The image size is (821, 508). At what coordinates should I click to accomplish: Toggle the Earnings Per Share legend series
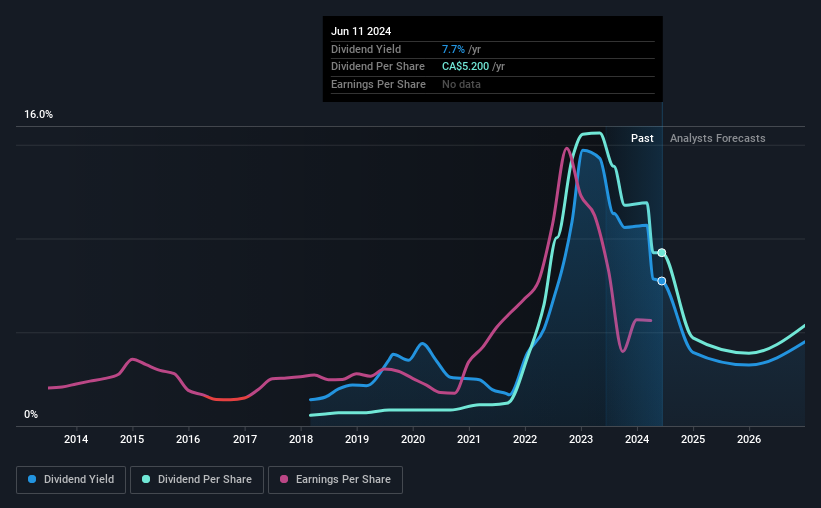click(x=335, y=480)
